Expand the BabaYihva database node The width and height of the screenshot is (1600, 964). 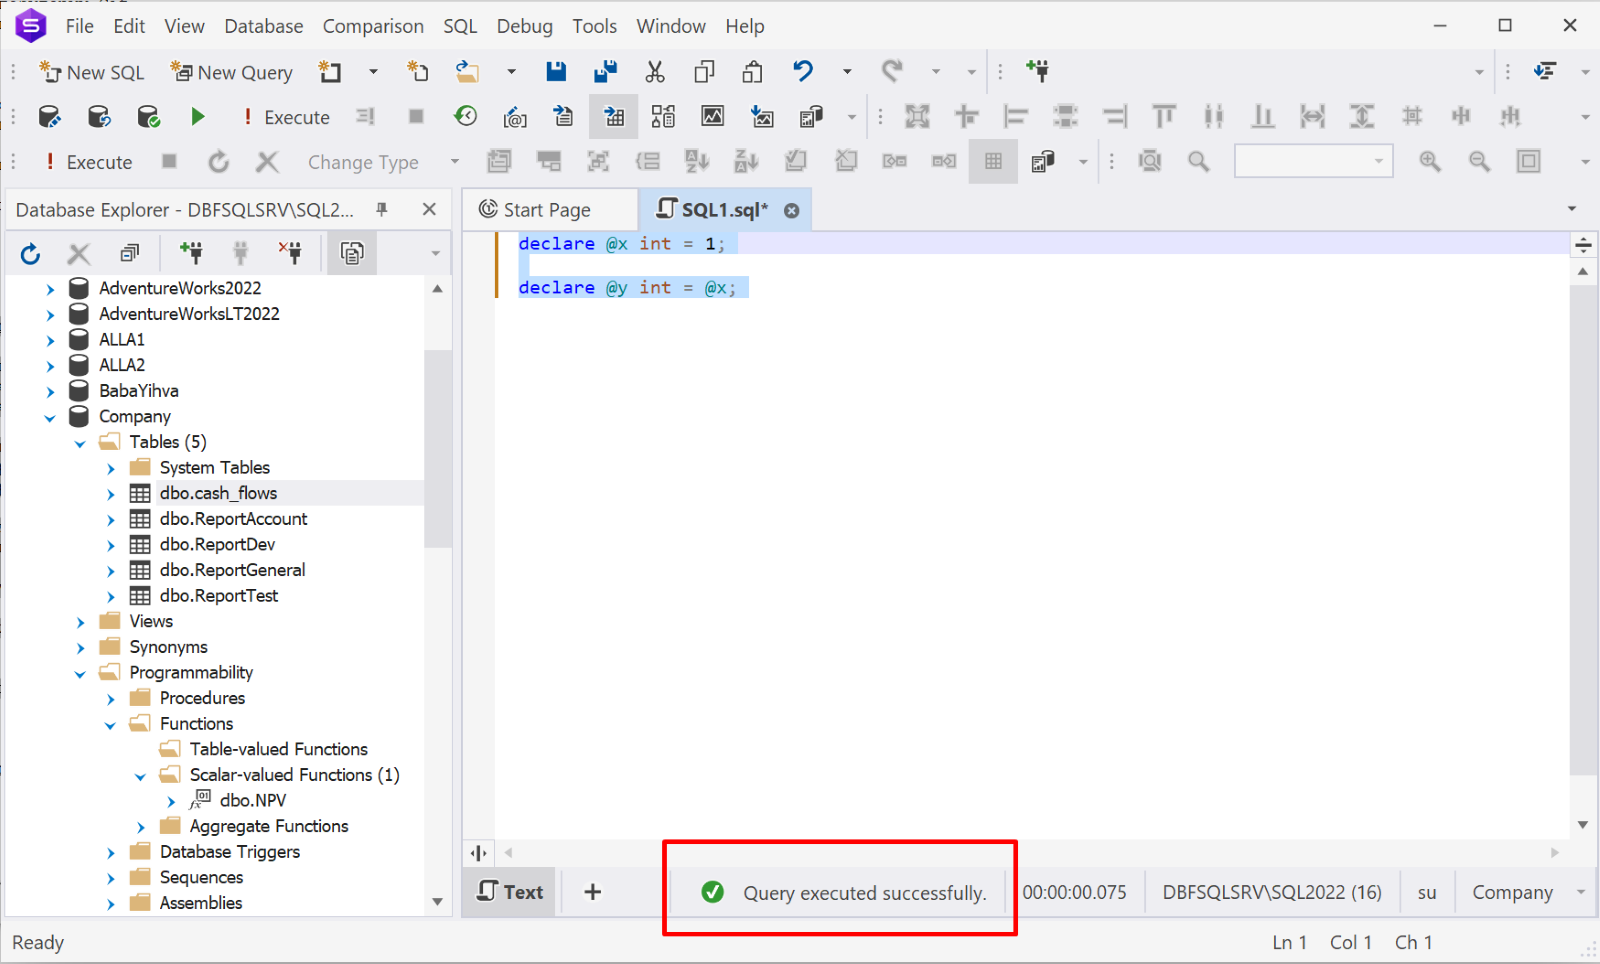click(x=50, y=392)
